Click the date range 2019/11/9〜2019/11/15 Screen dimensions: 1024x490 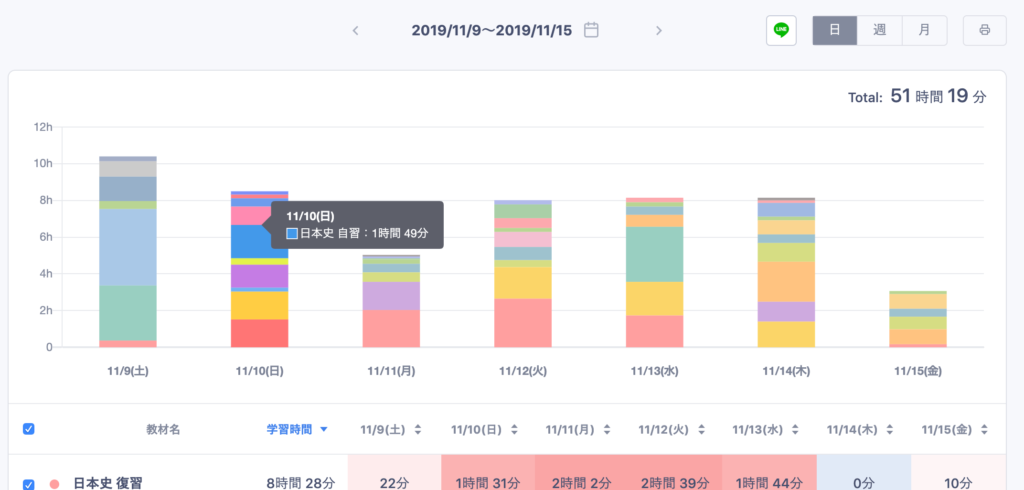(x=491, y=30)
